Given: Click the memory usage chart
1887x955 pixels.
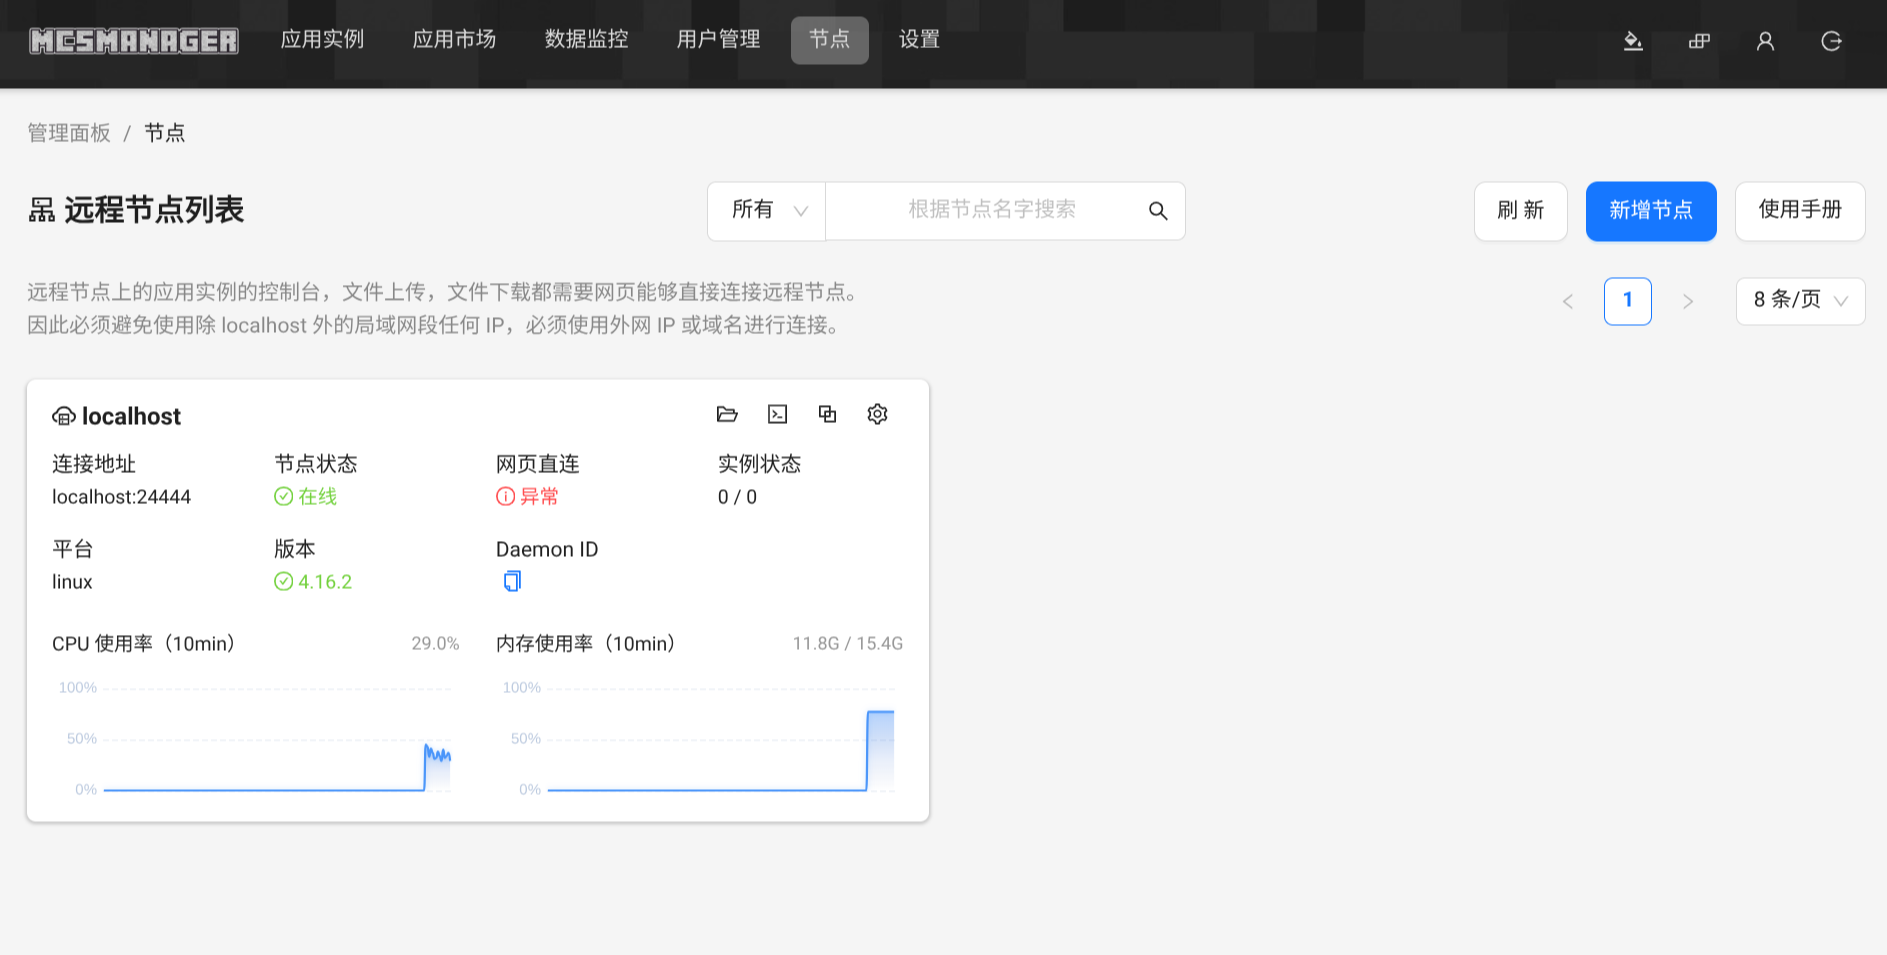Looking at the screenshot, I should (x=700, y=739).
